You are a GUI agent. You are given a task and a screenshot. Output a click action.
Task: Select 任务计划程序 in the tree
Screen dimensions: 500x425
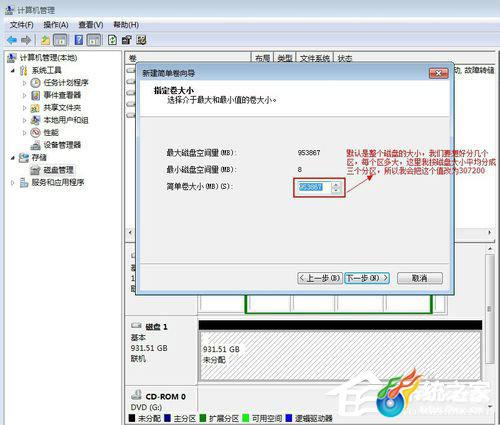(x=66, y=83)
